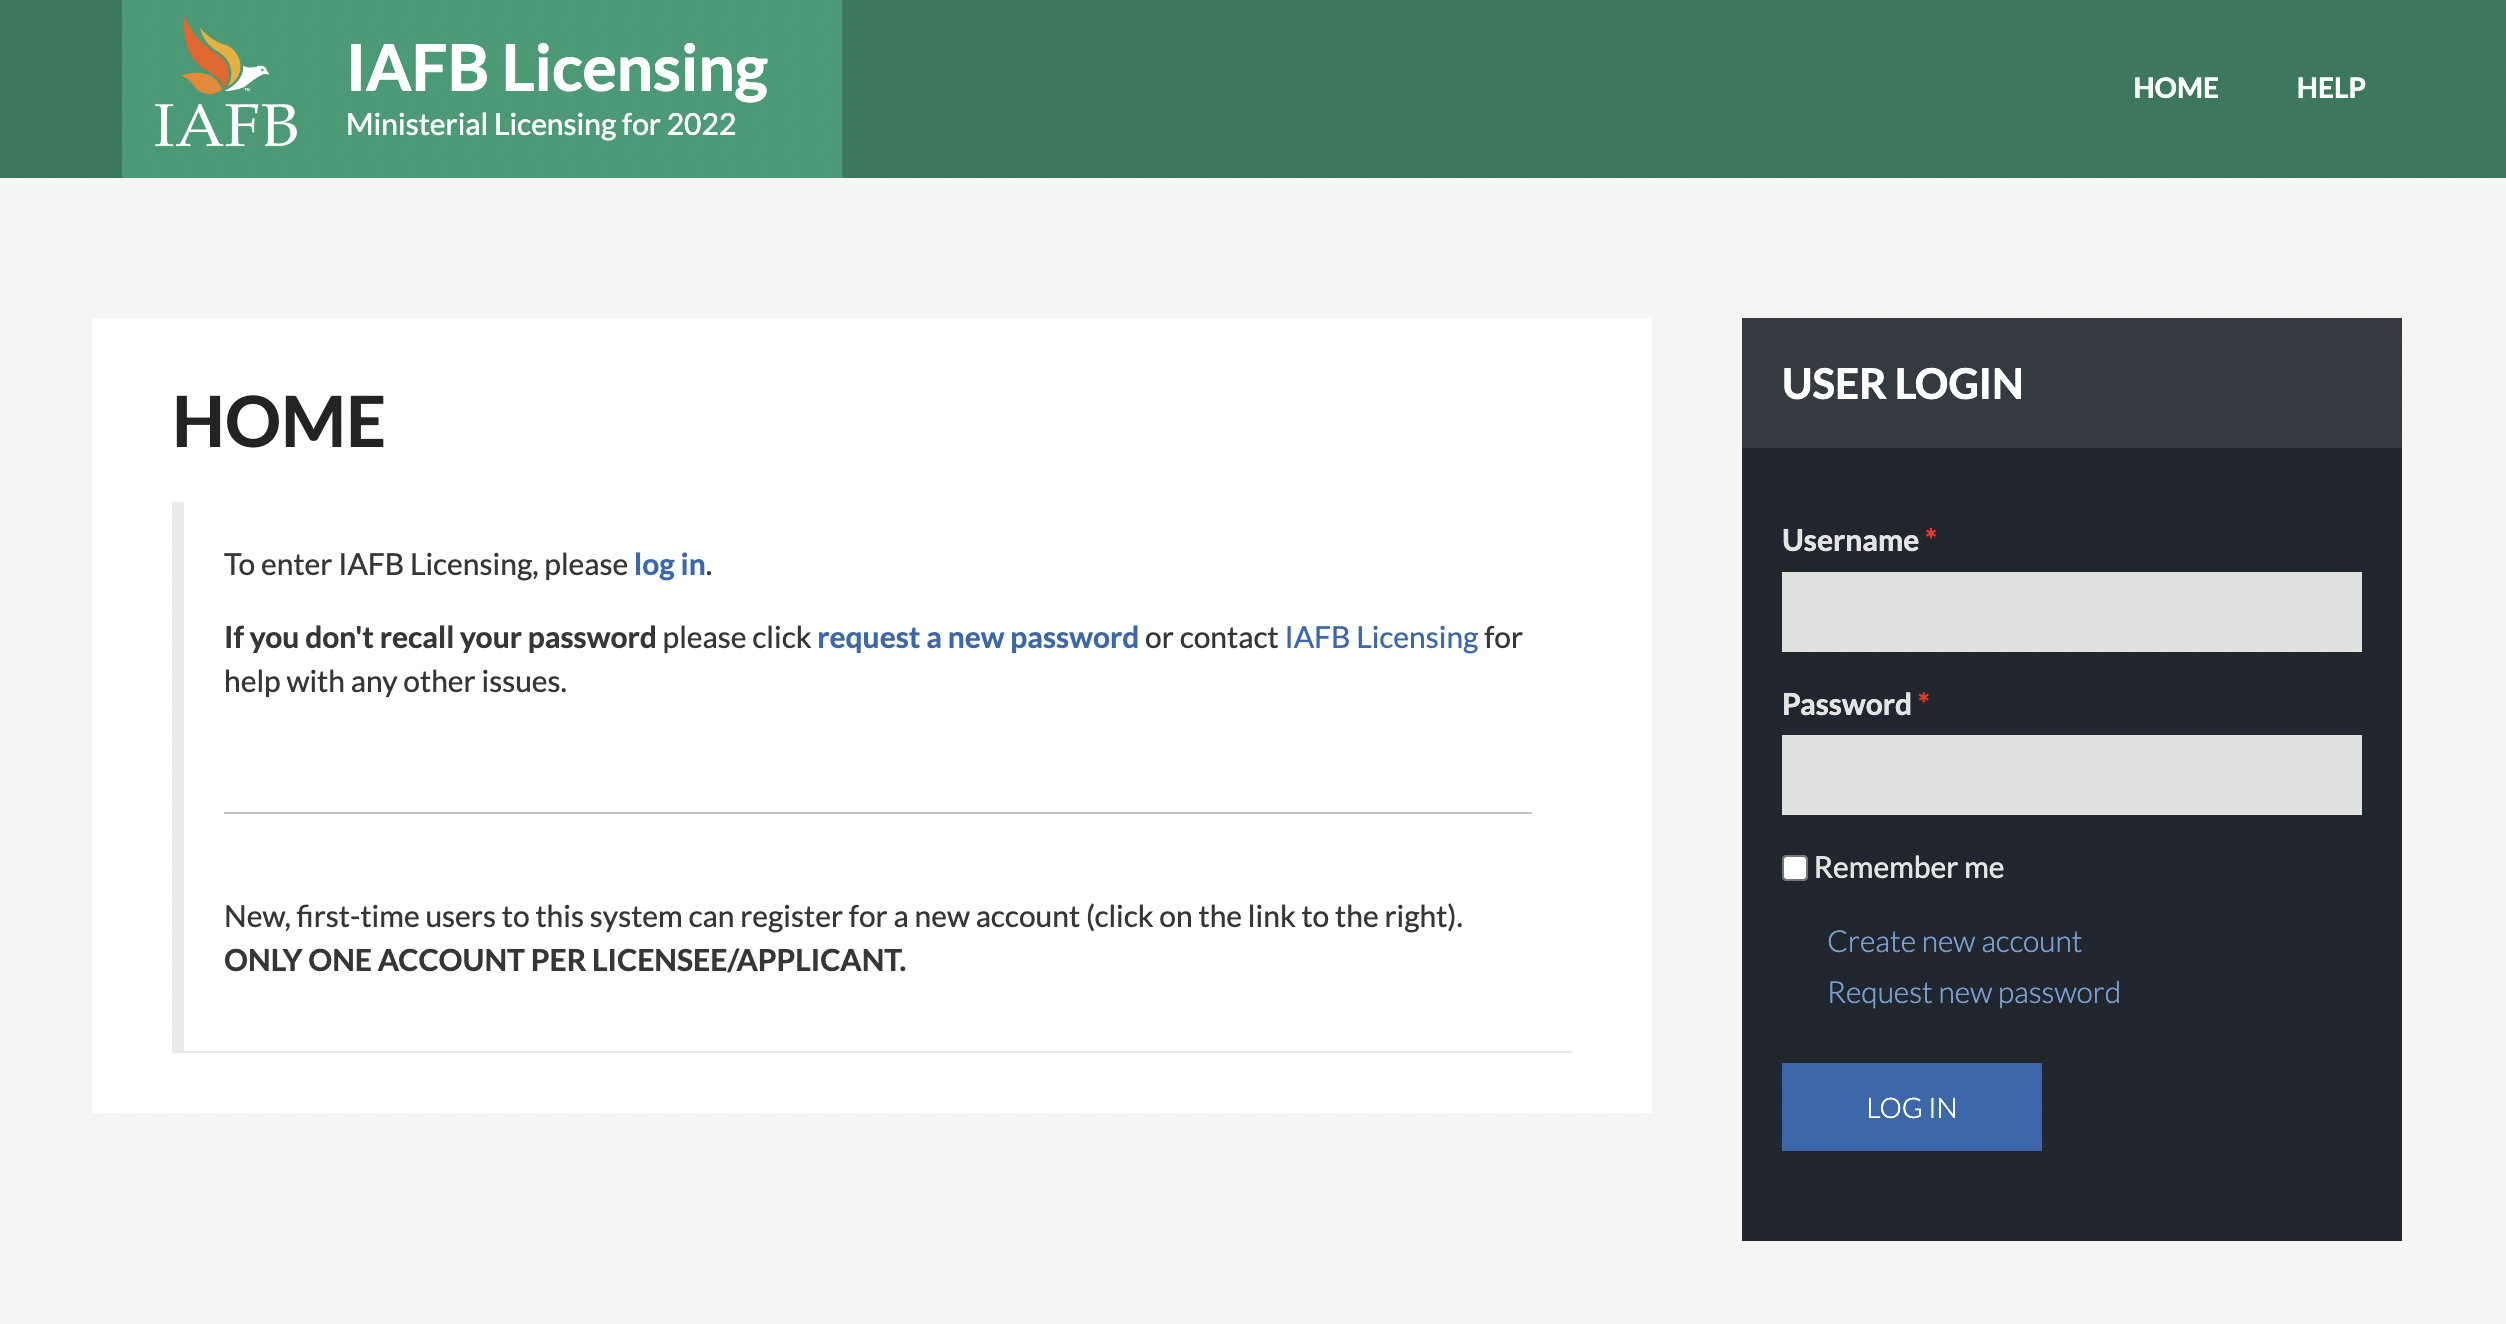Click the Remember me label text
Viewport: 2506px width, 1324px height.
[x=1908, y=867]
